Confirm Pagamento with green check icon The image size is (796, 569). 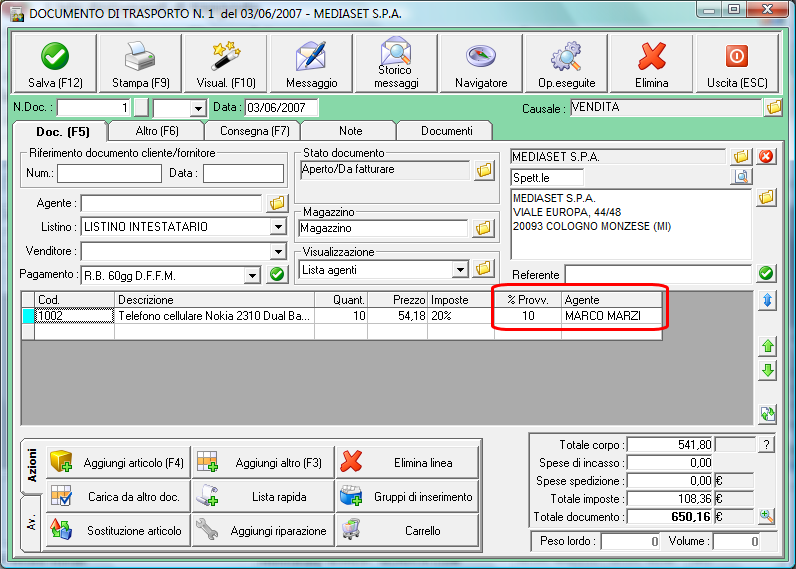pyautogui.click(x=277, y=275)
